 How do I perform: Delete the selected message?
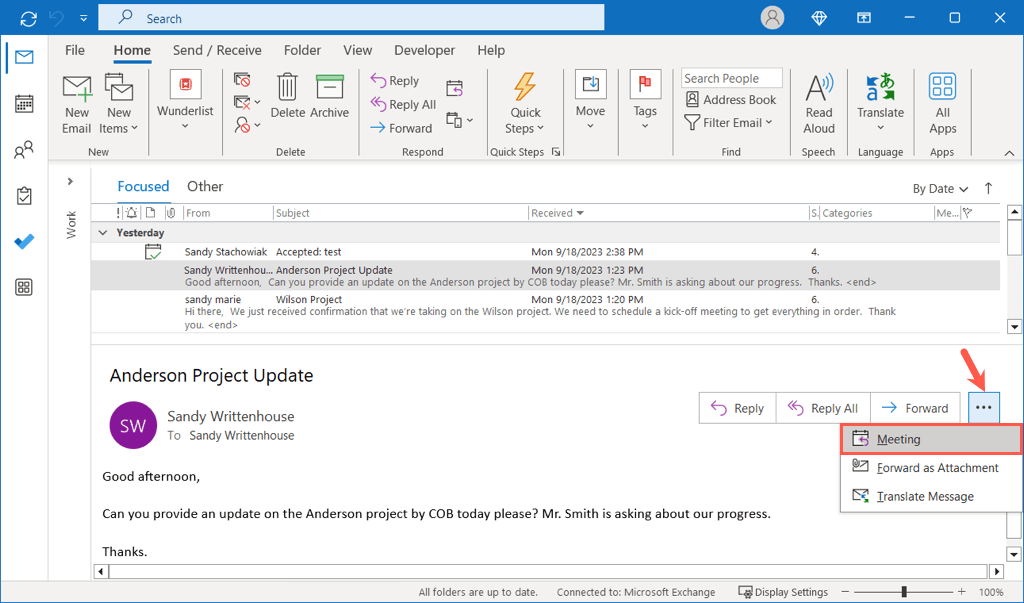click(287, 96)
